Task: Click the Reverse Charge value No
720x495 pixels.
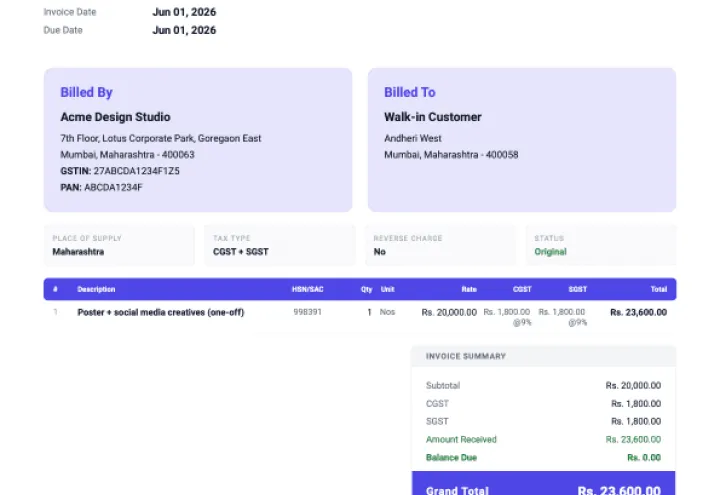Action: [x=379, y=252]
